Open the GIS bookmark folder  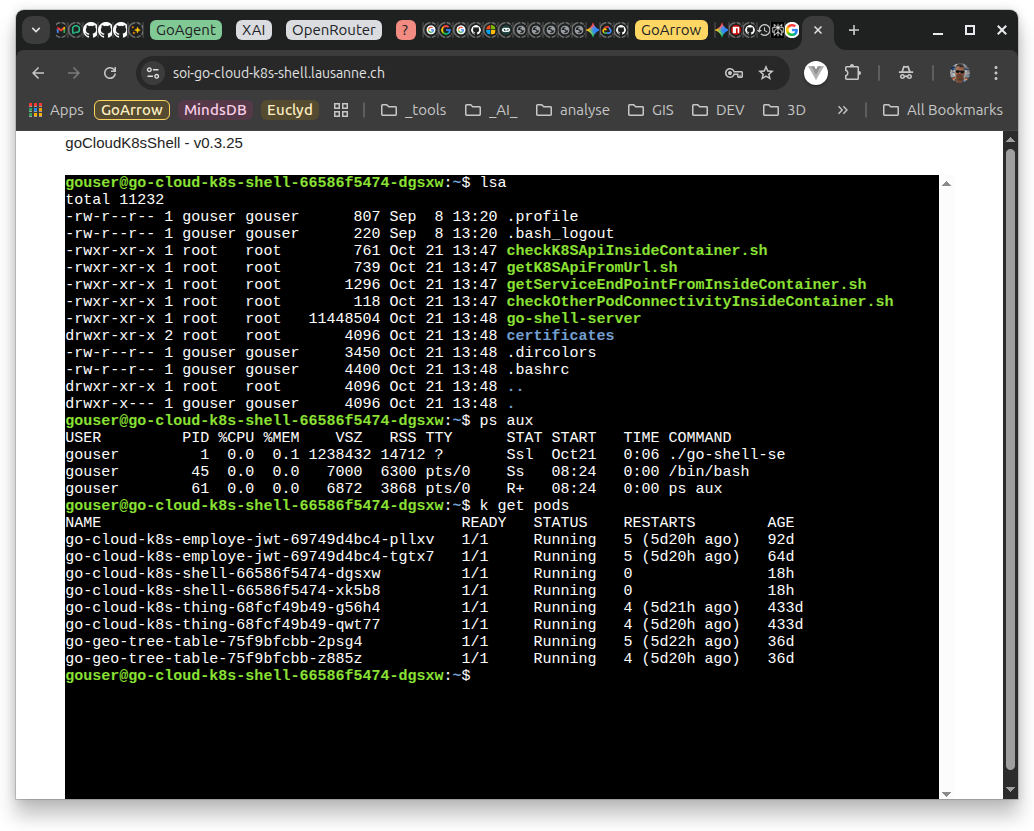[x=650, y=110]
